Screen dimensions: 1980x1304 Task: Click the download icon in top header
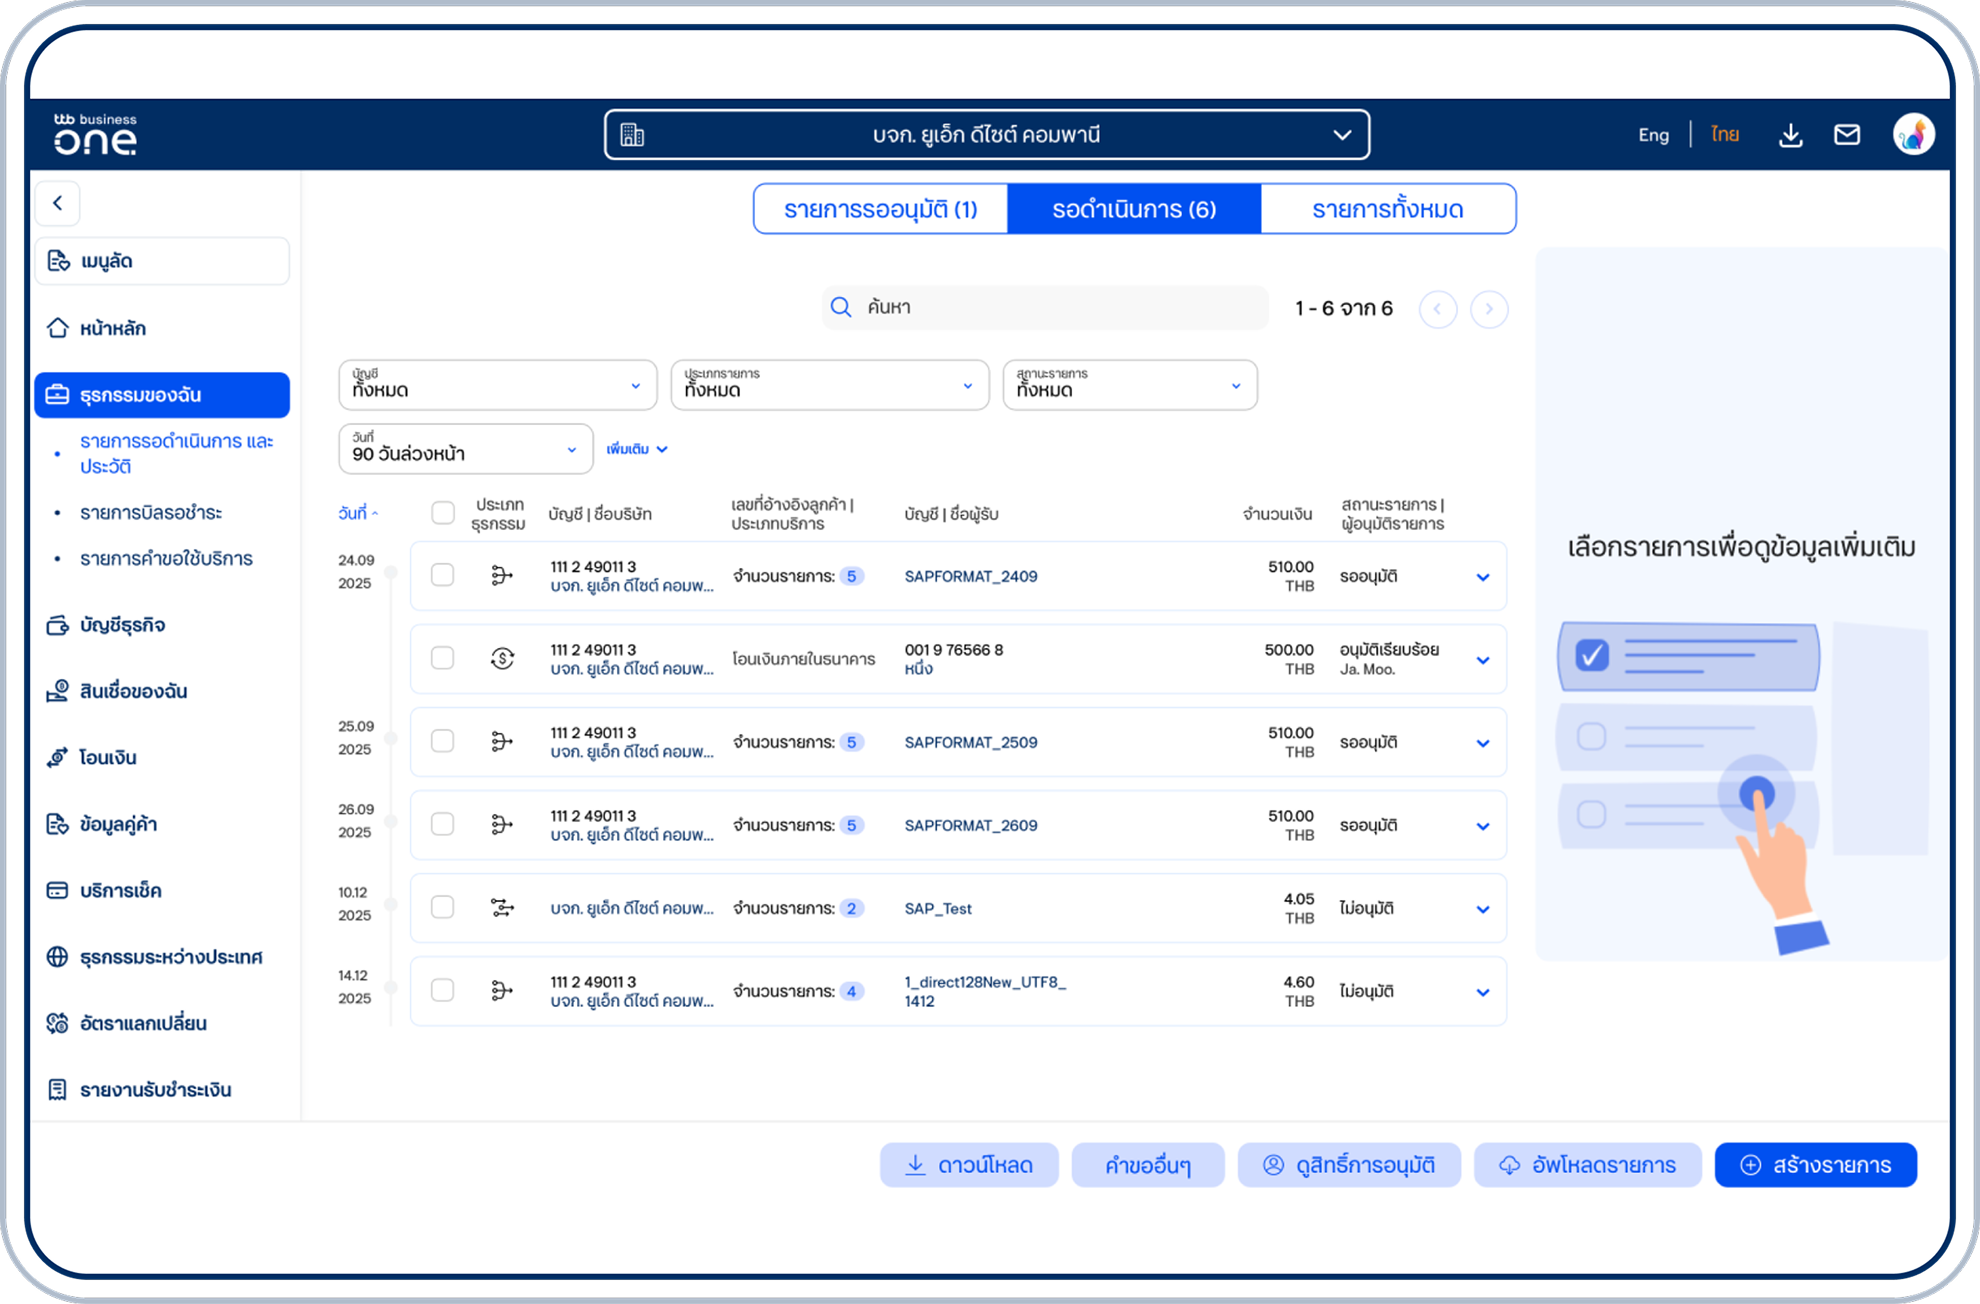[x=1790, y=135]
